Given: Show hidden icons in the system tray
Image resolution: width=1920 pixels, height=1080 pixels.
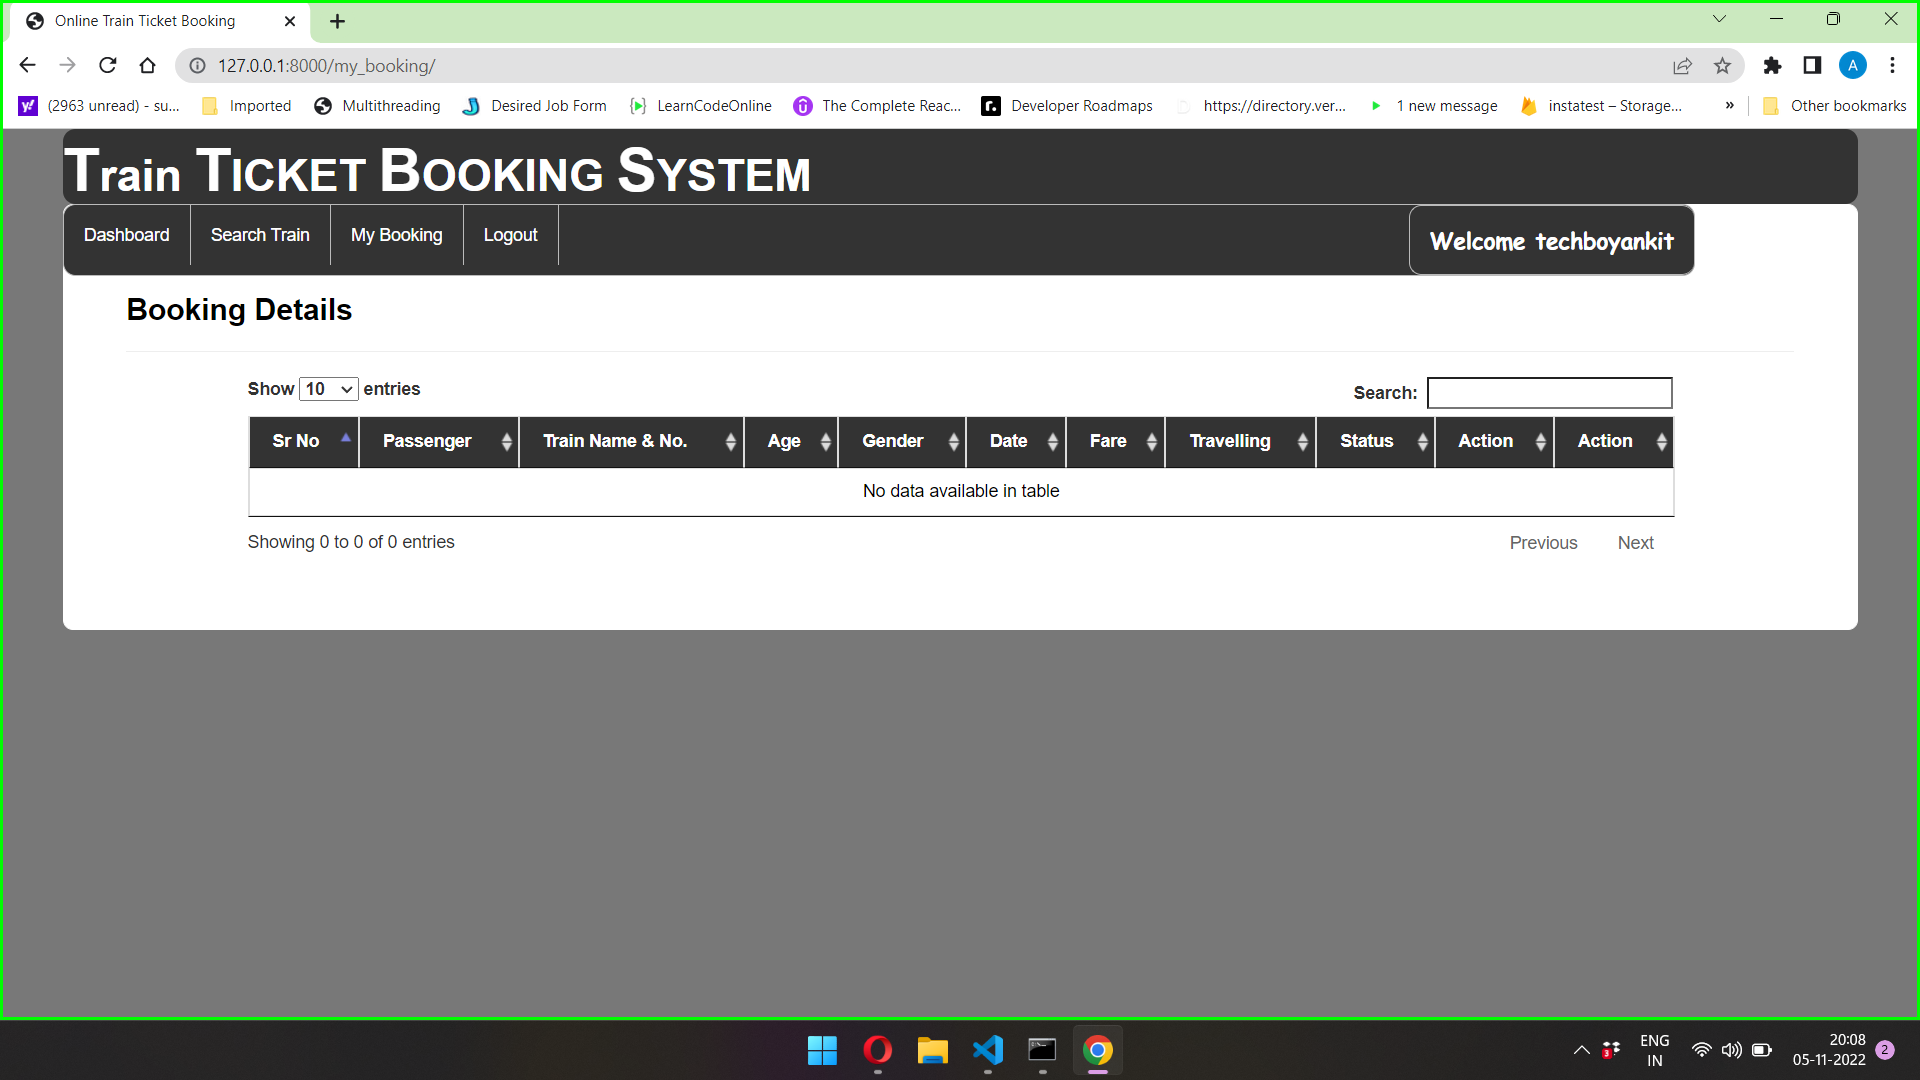Looking at the screenshot, I should (x=1581, y=1050).
